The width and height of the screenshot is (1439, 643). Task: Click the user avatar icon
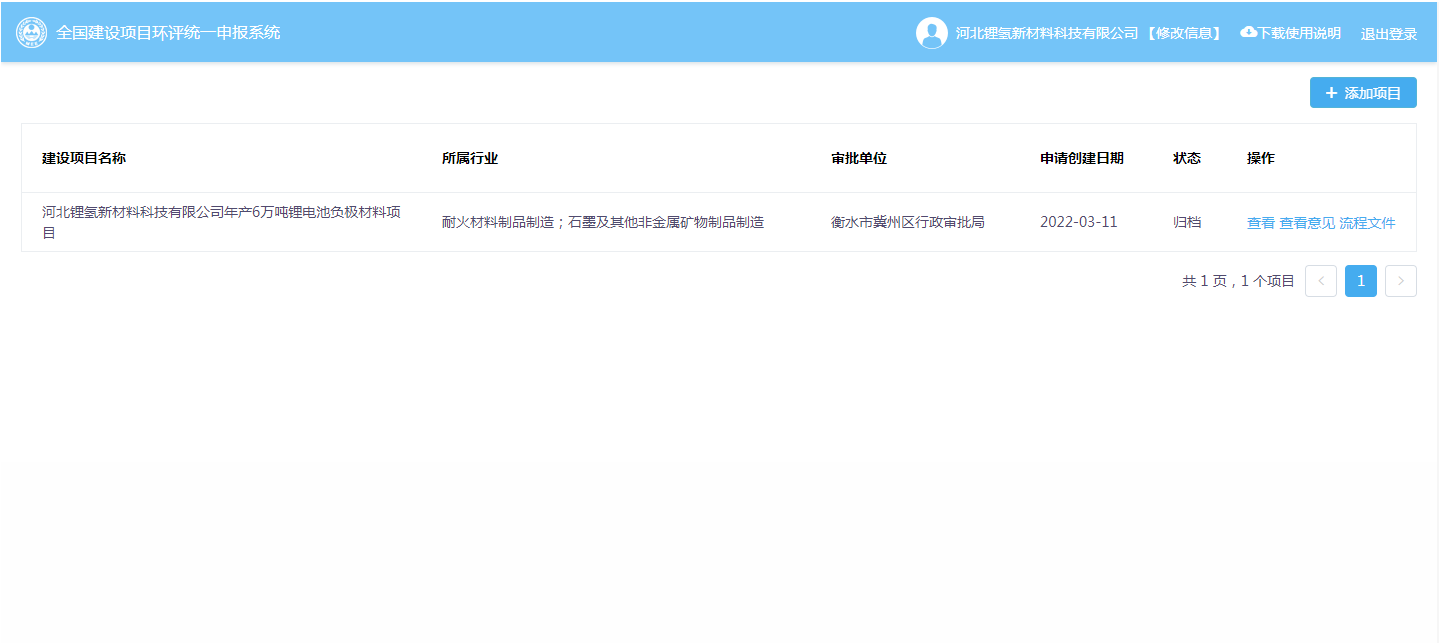click(x=931, y=33)
